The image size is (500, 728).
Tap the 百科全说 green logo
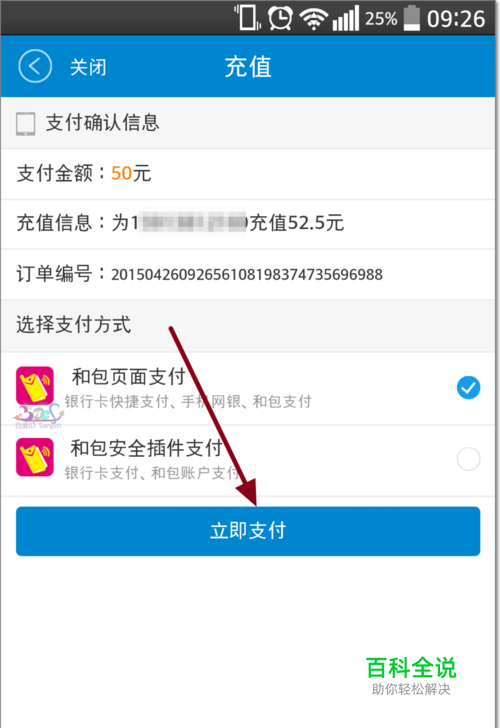tap(411, 668)
